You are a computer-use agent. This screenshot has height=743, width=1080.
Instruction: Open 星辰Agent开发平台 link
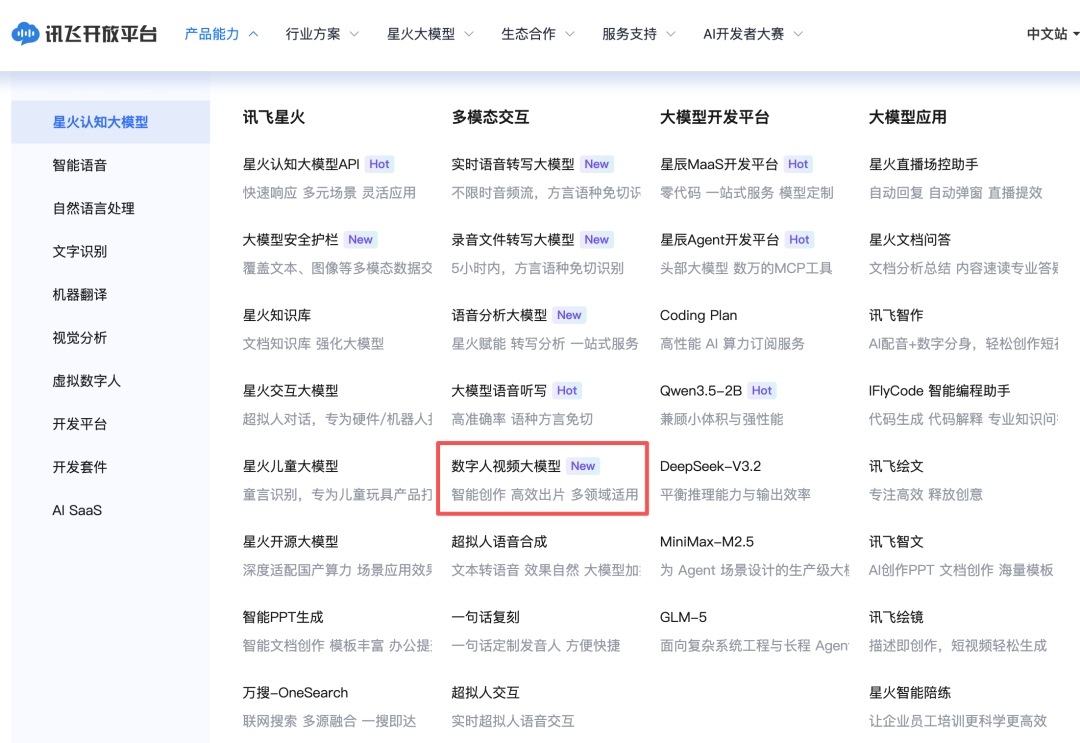719,240
